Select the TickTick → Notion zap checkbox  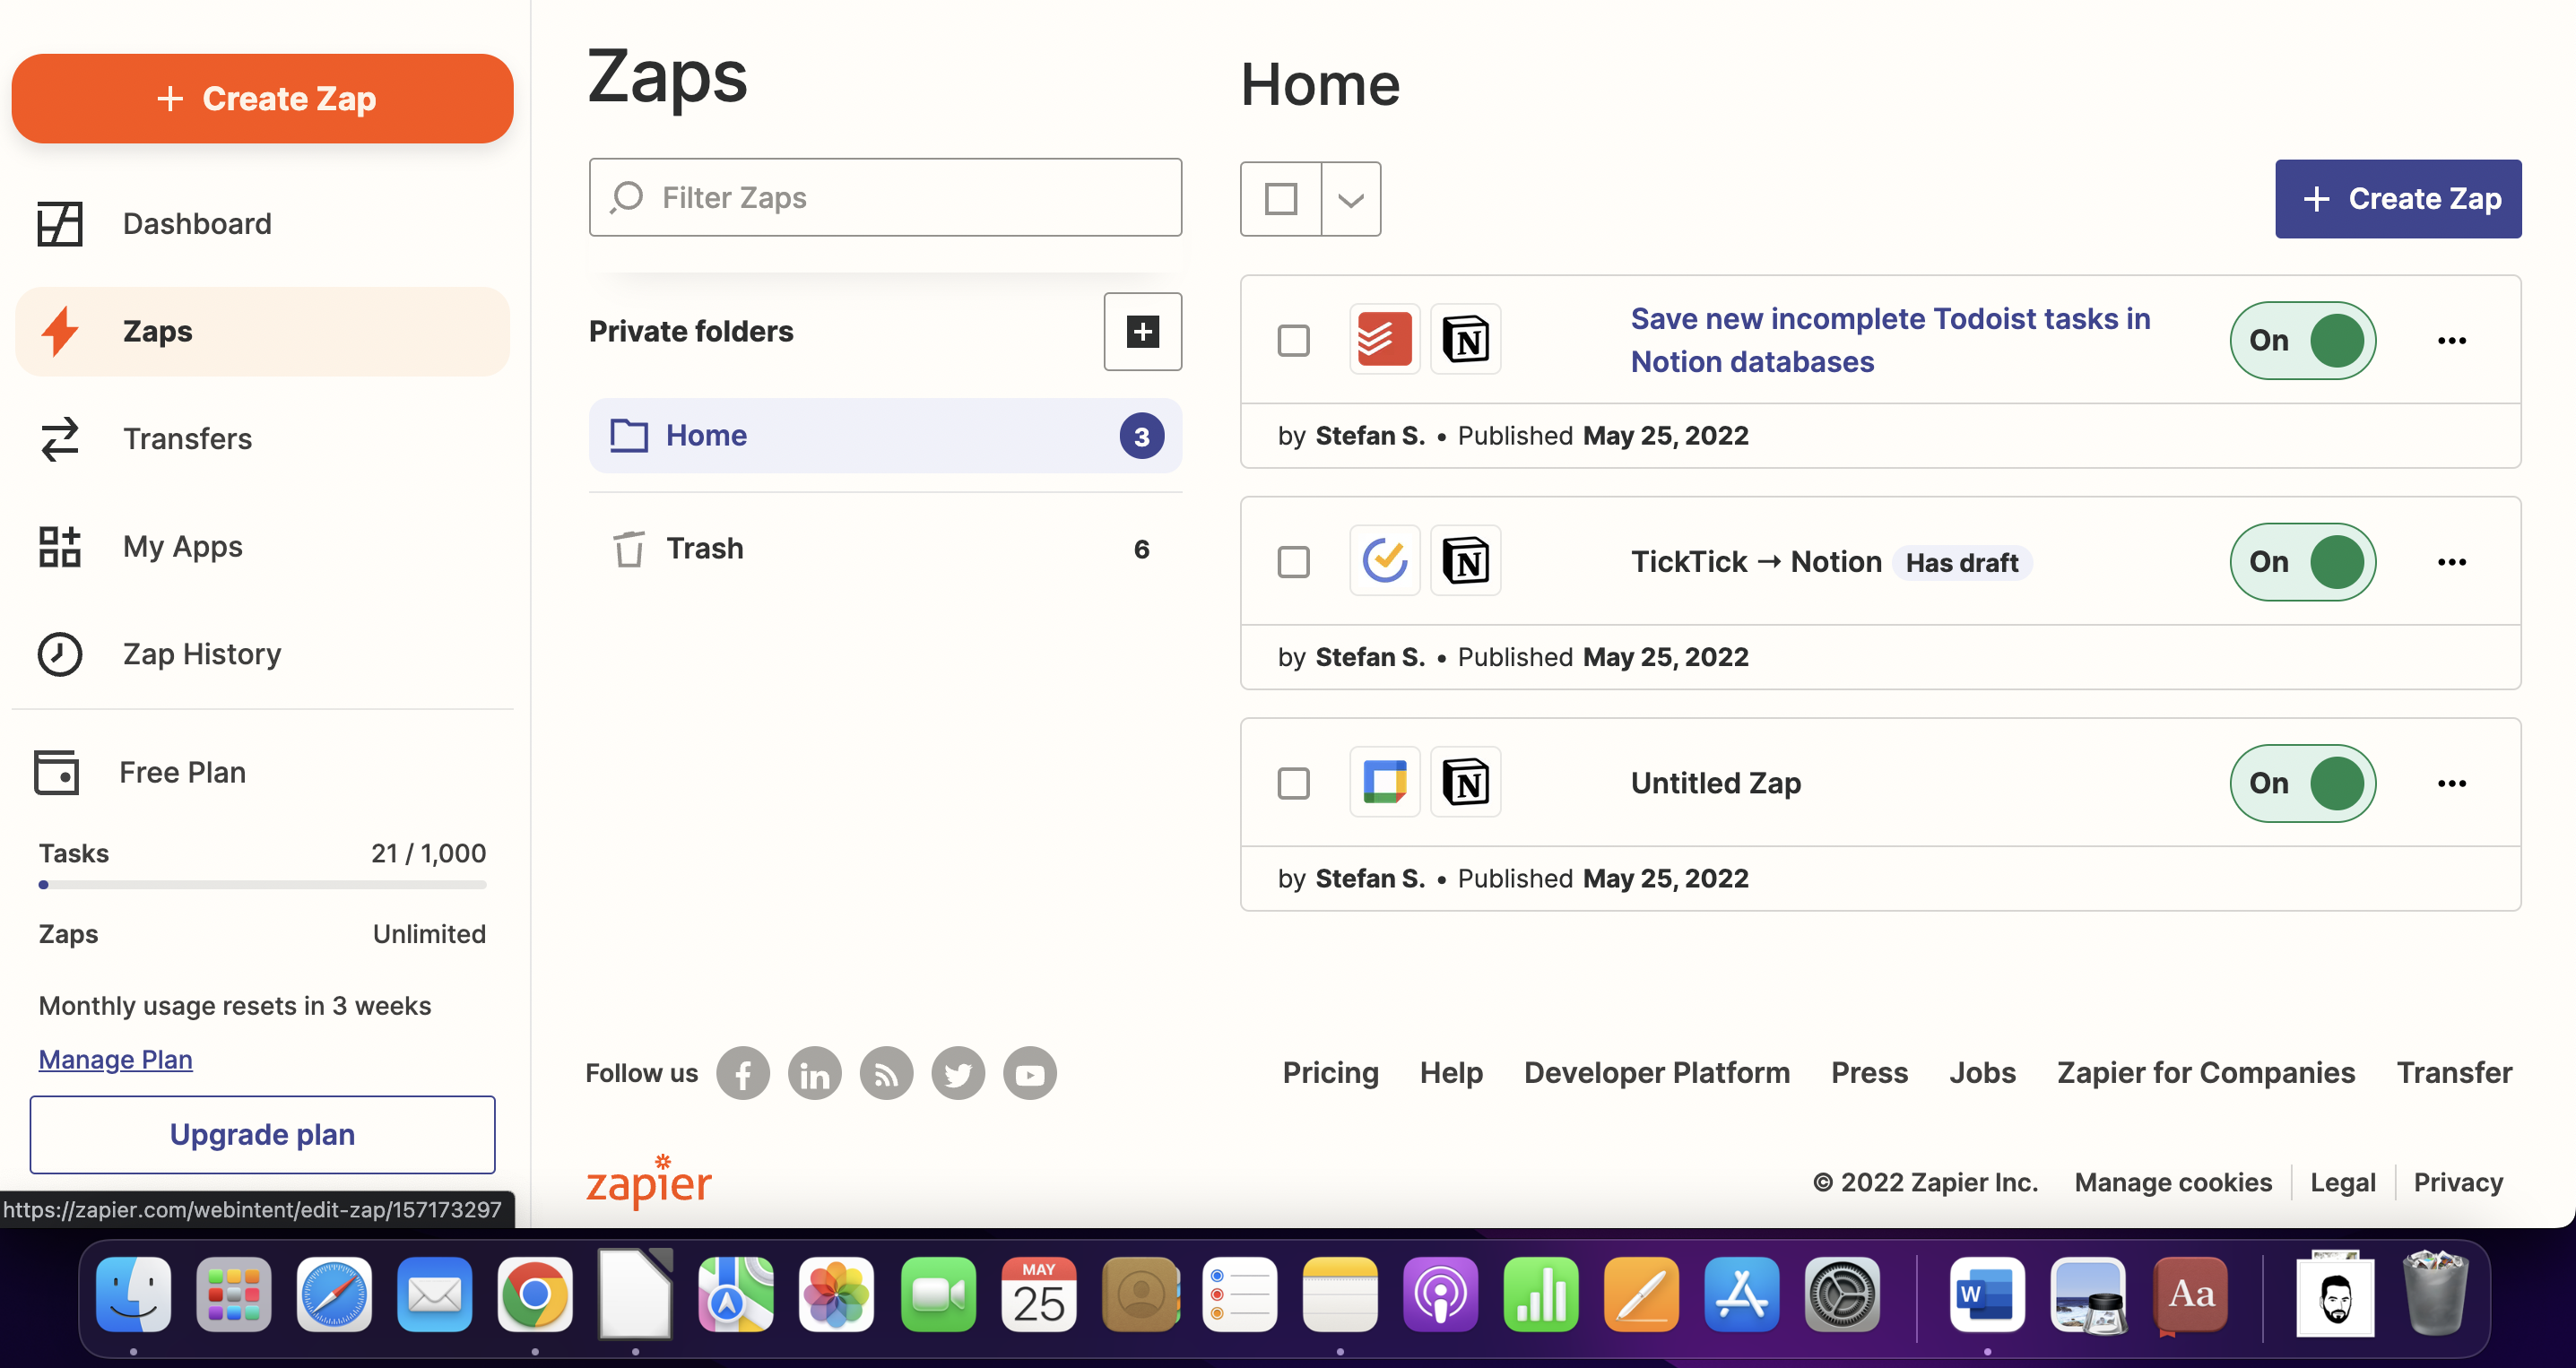(x=1294, y=562)
